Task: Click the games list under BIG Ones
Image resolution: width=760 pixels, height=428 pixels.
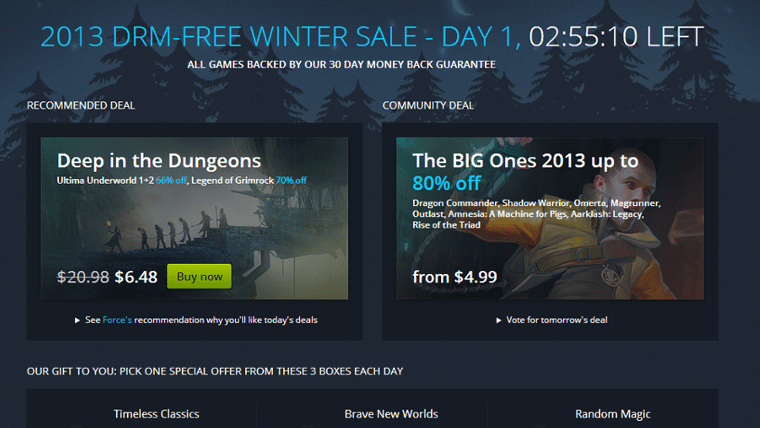Action: [537, 214]
